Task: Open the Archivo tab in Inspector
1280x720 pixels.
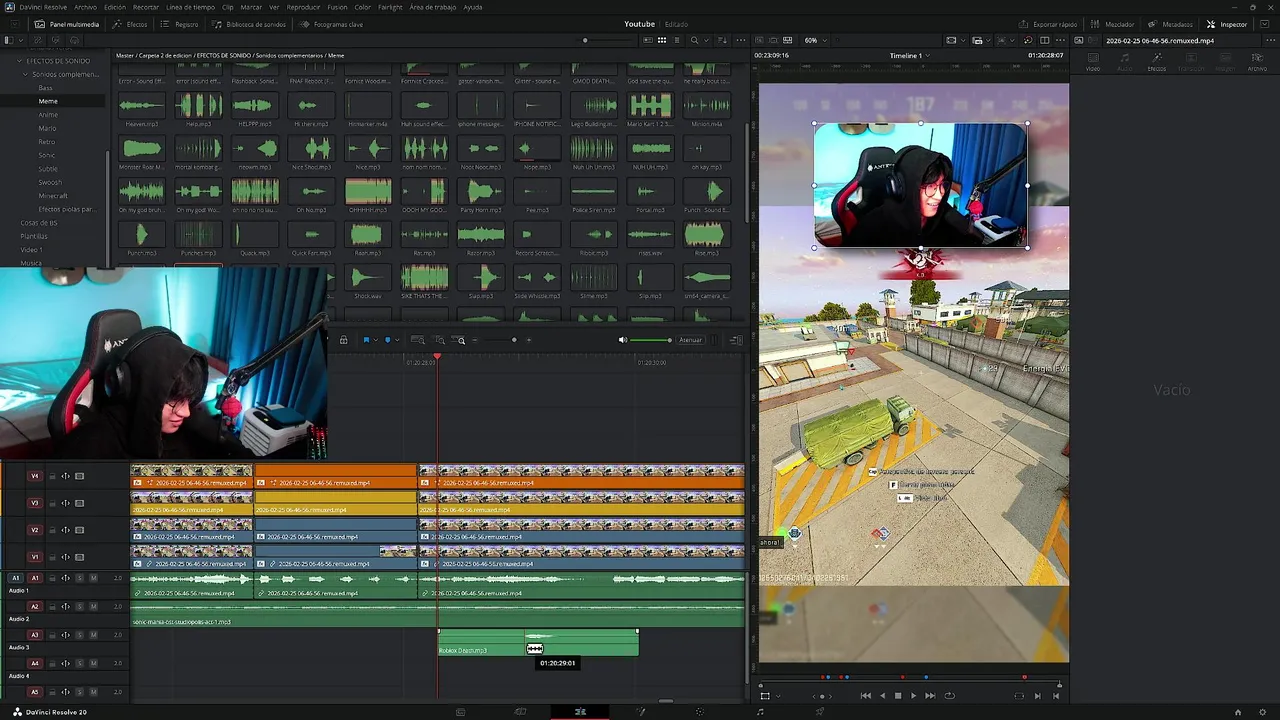Action: click(x=1257, y=63)
